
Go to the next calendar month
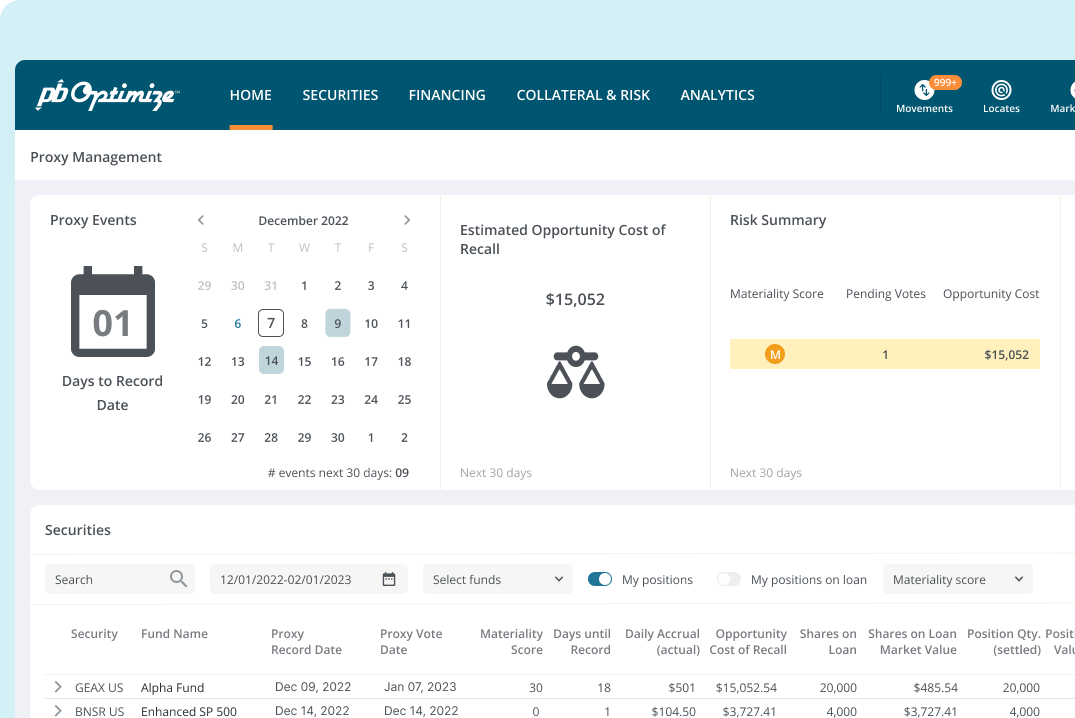pos(406,220)
